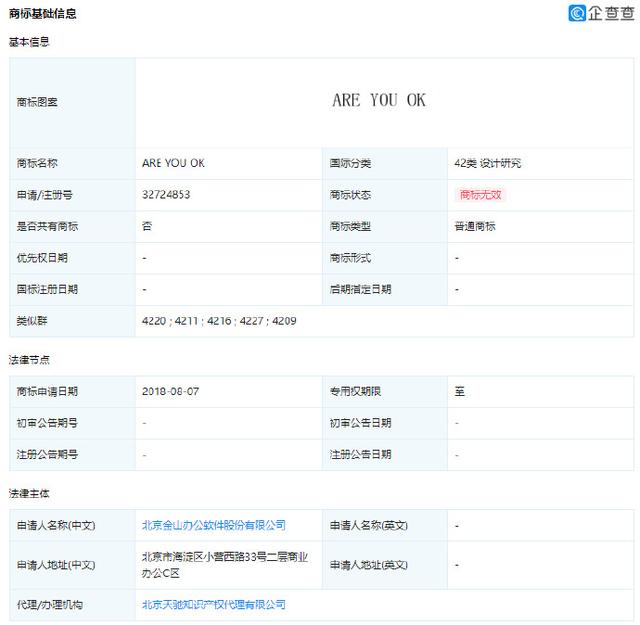Screen dimensions: 640x625
Task: Click the trademark name value ARE YOU OK
Action: pyautogui.click(x=173, y=163)
